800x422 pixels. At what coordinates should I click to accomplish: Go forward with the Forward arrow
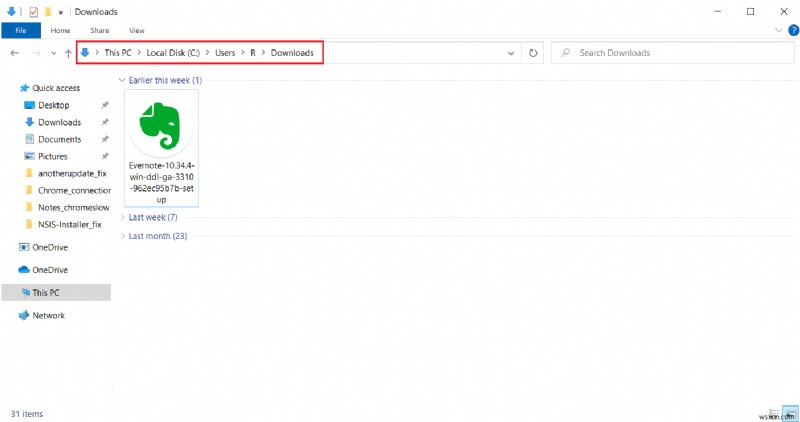(36, 53)
